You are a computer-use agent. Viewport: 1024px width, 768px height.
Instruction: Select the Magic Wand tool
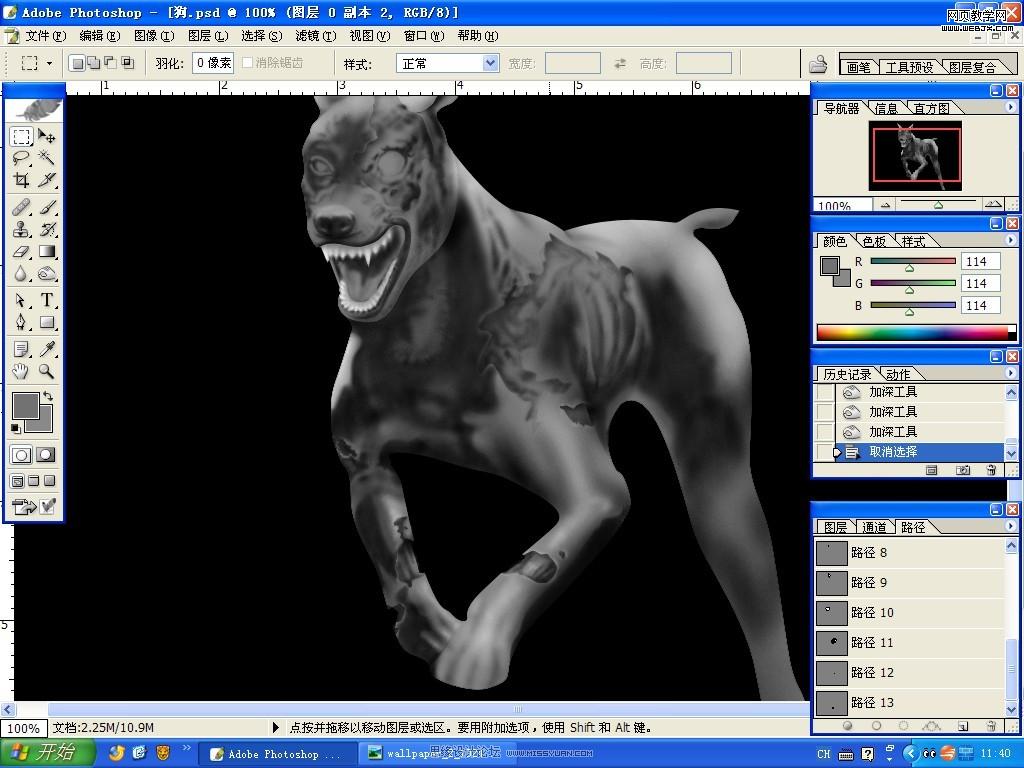(47, 159)
